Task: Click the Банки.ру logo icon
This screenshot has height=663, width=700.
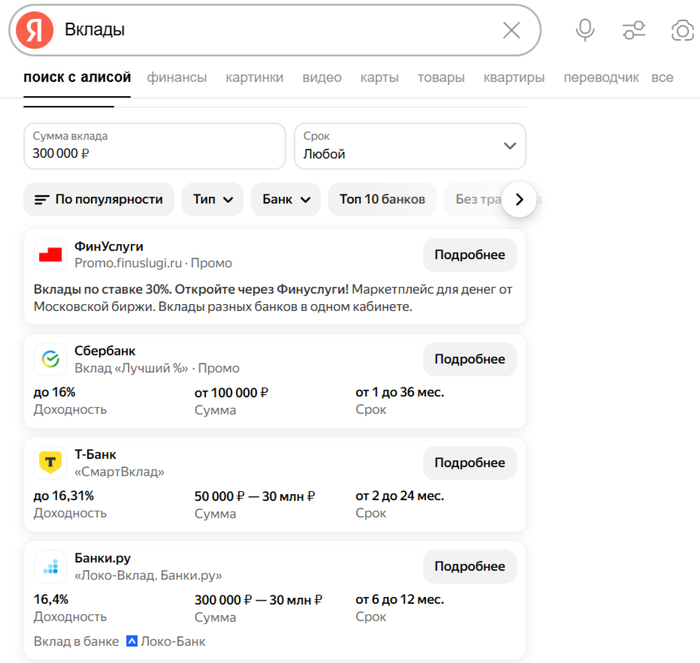Action: coord(50,567)
